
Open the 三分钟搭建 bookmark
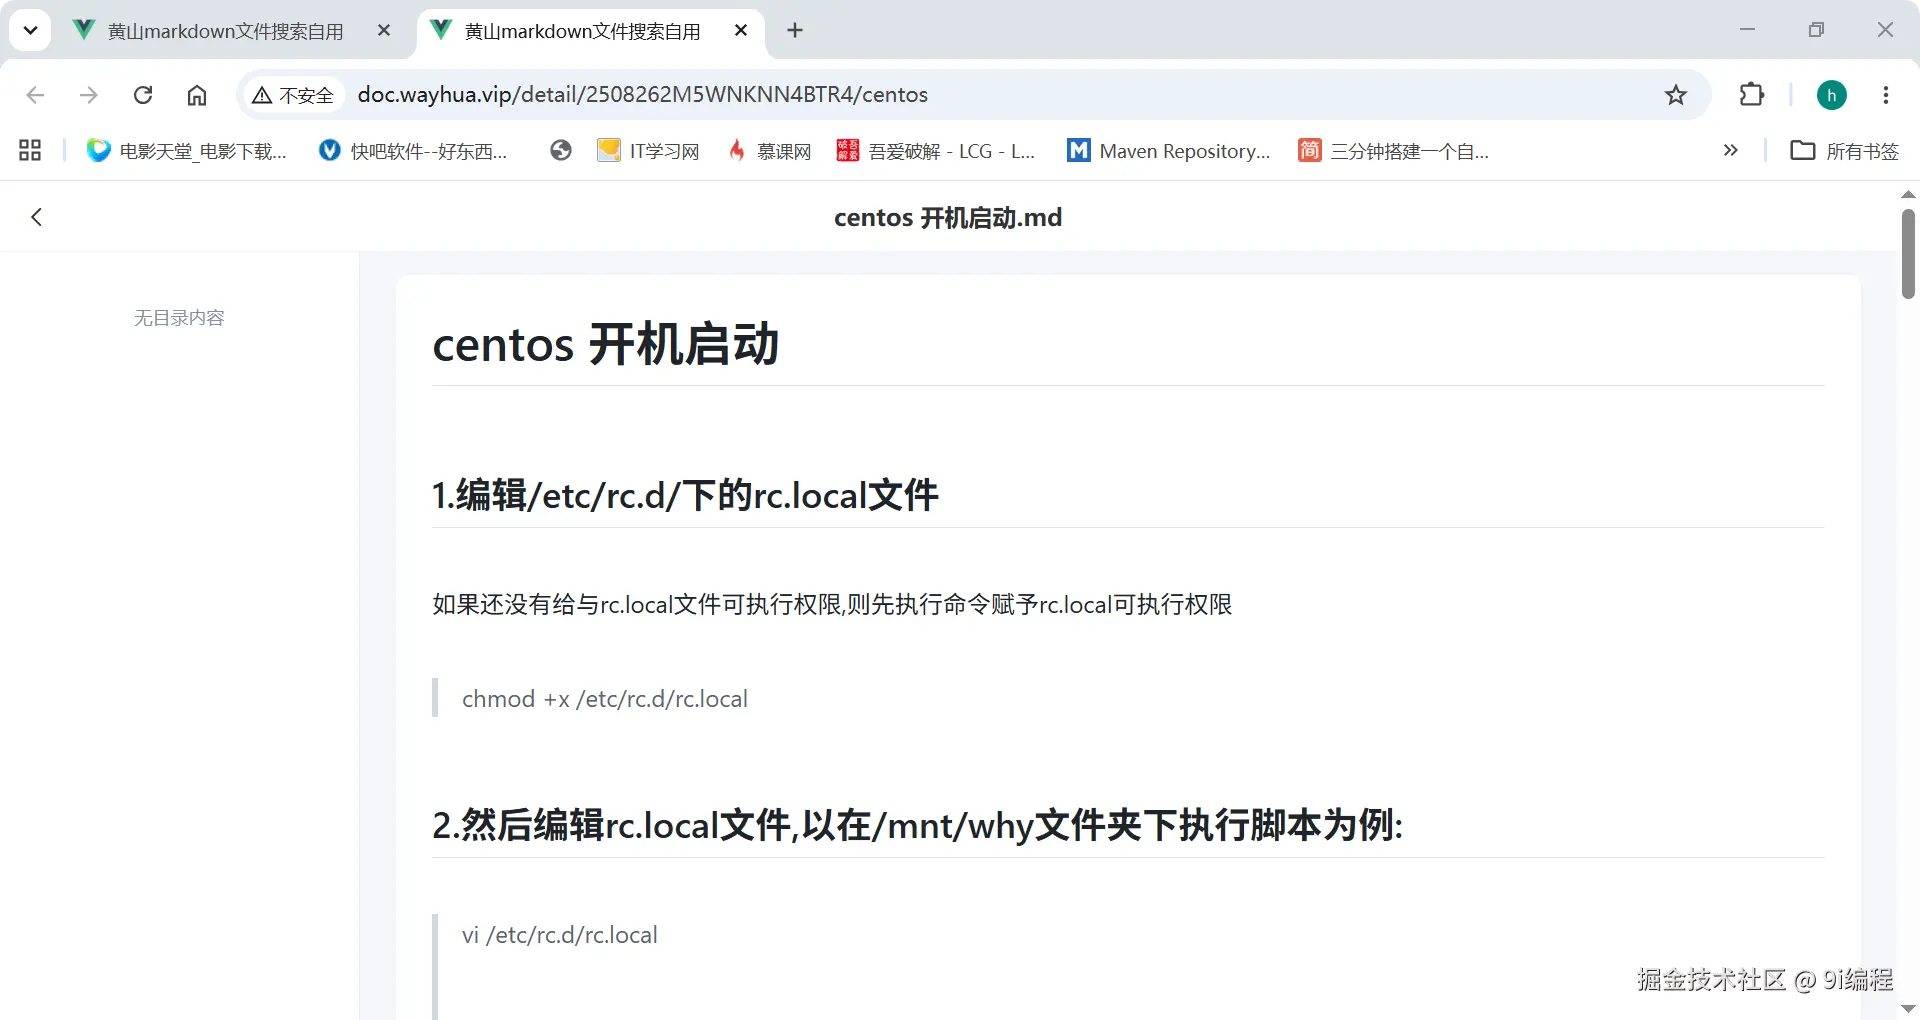(1394, 151)
